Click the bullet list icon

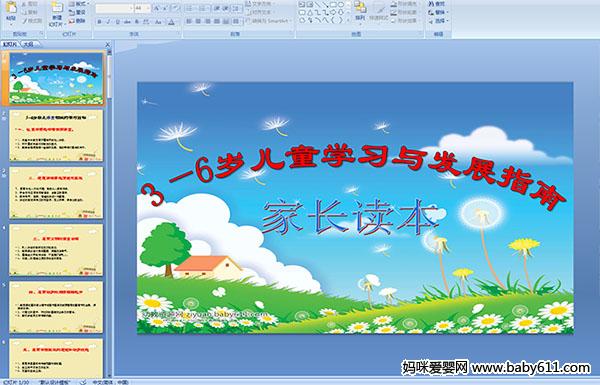tap(190, 8)
